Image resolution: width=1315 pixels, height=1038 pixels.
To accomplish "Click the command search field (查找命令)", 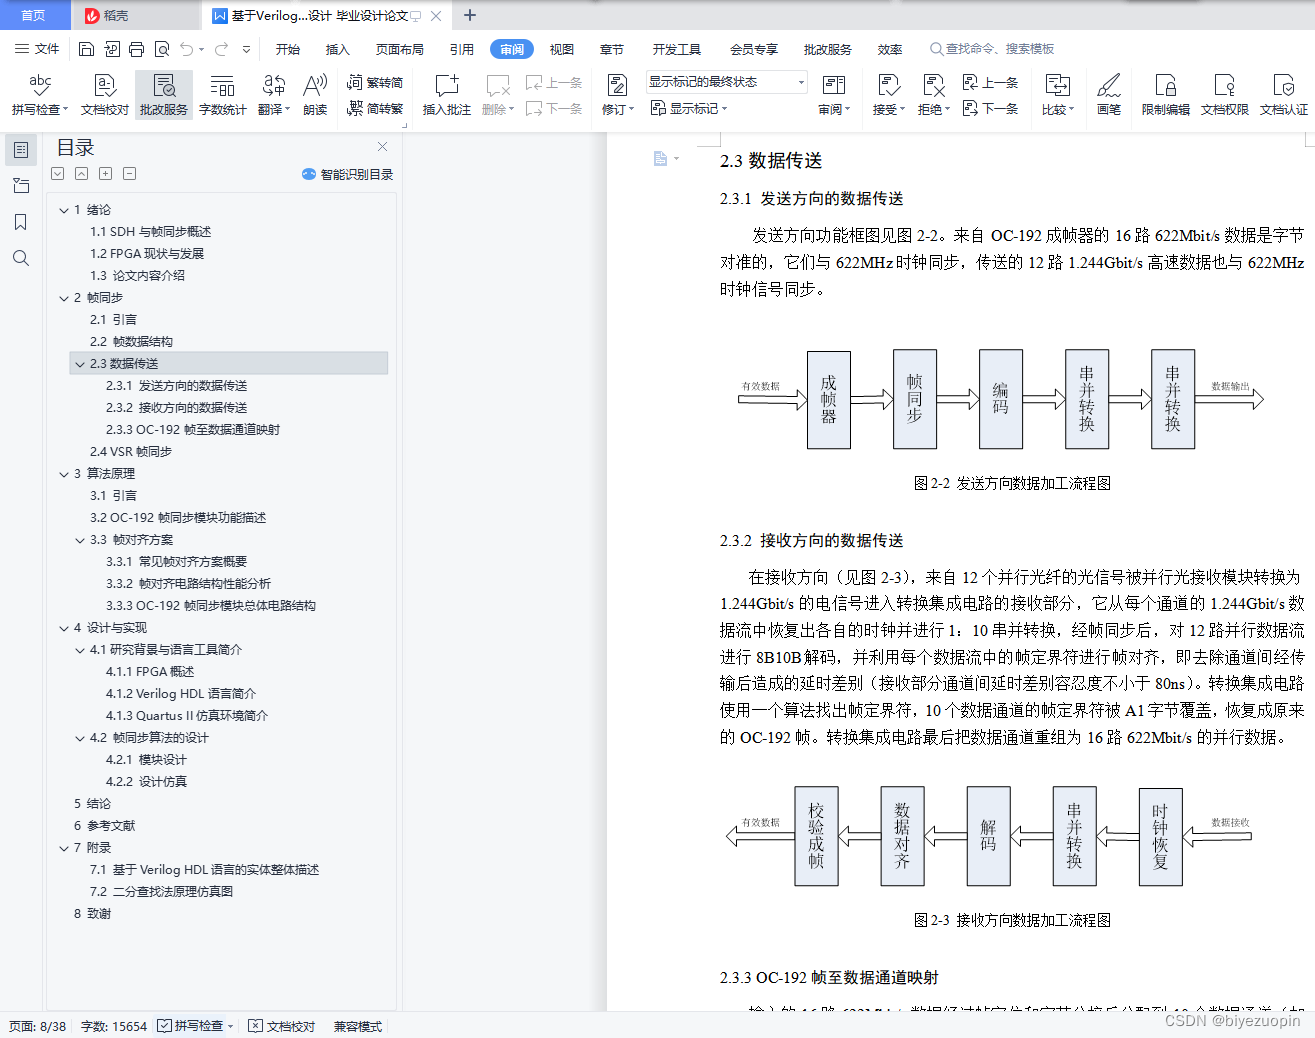I will (x=993, y=49).
